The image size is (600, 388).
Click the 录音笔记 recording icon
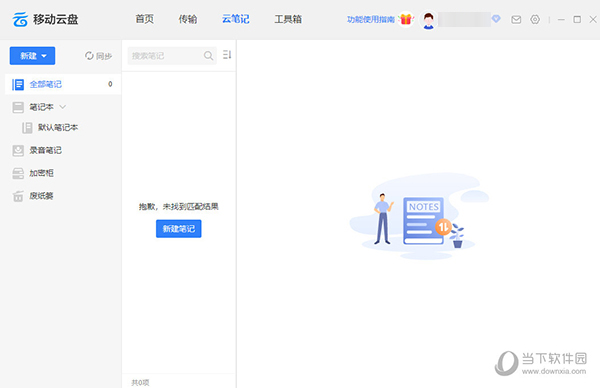pos(18,151)
